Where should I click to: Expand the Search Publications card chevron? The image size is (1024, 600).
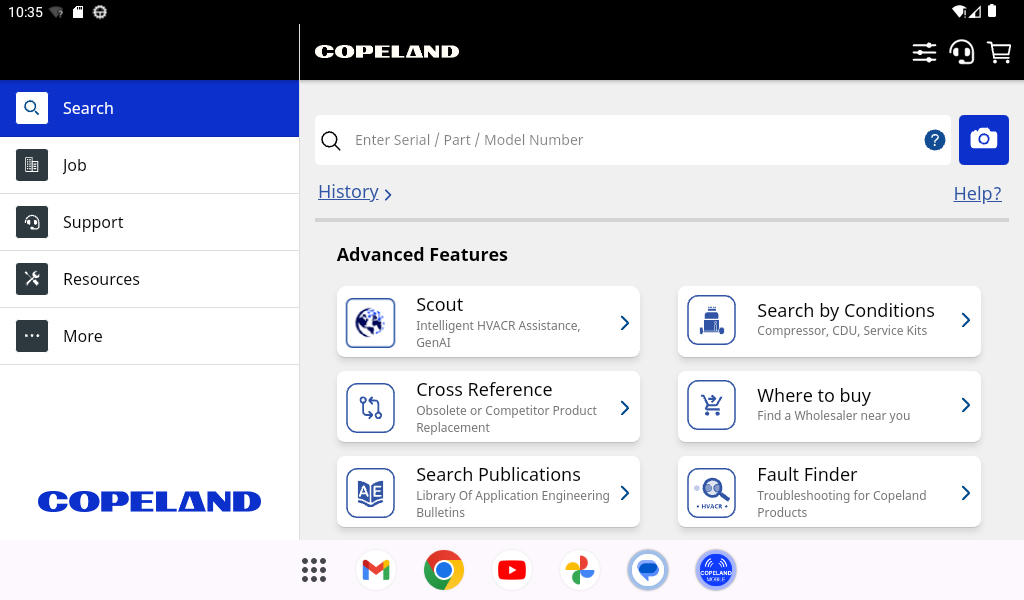pos(625,493)
